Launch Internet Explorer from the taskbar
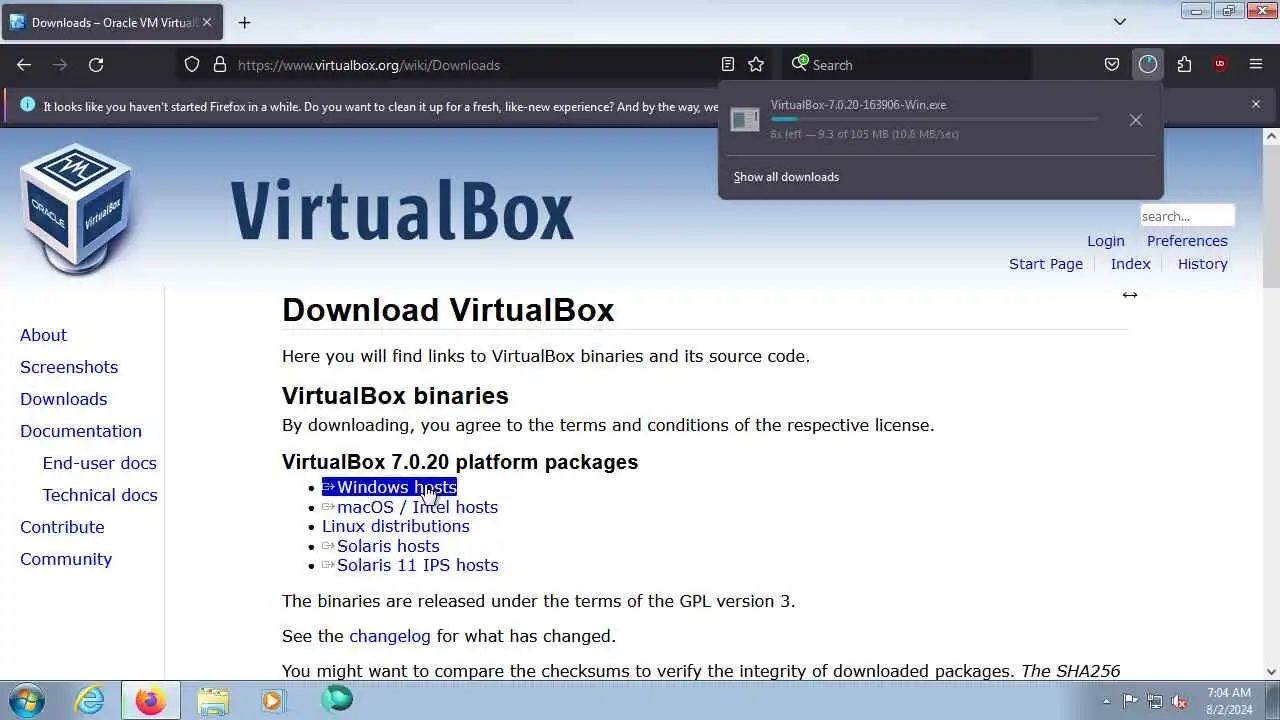Viewport: 1280px width, 720px height. click(x=90, y=700)
